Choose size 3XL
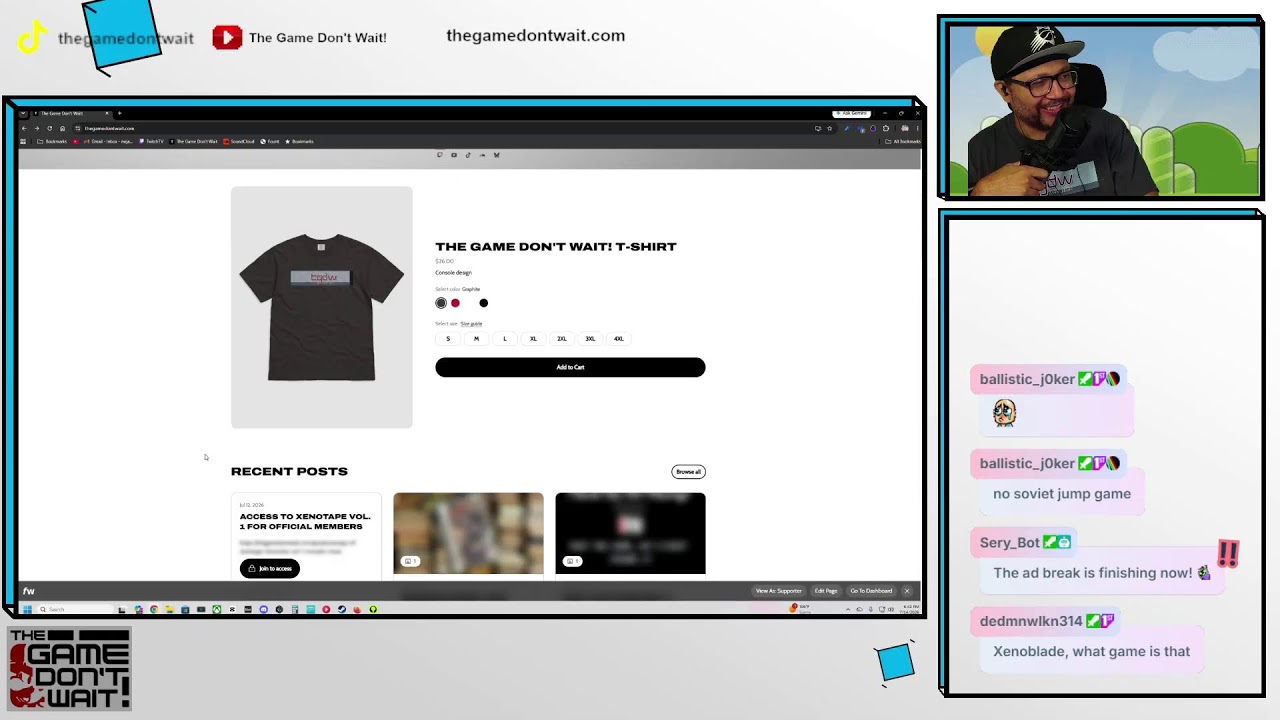The height and width of the screenshot is (720, 1280). tap(590, 339)
